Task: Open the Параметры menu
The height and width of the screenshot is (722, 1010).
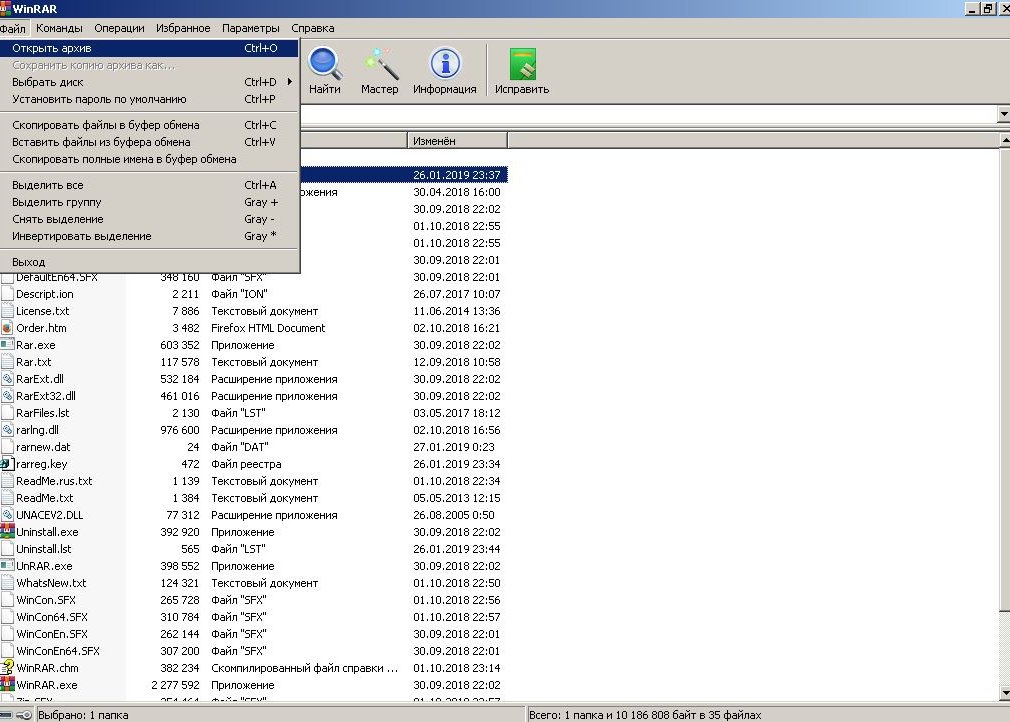Action: point(251,28)
